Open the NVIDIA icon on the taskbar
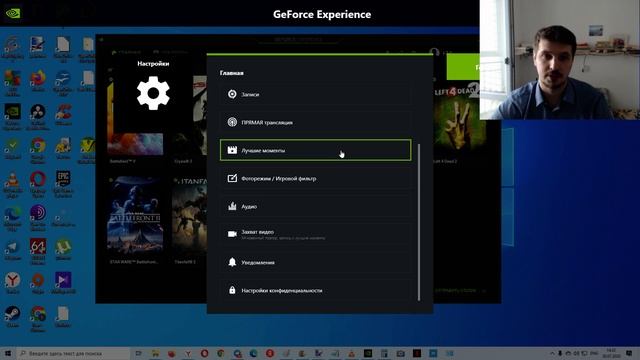The width and height of the screenshot is (640, 360). coord(367,353)
